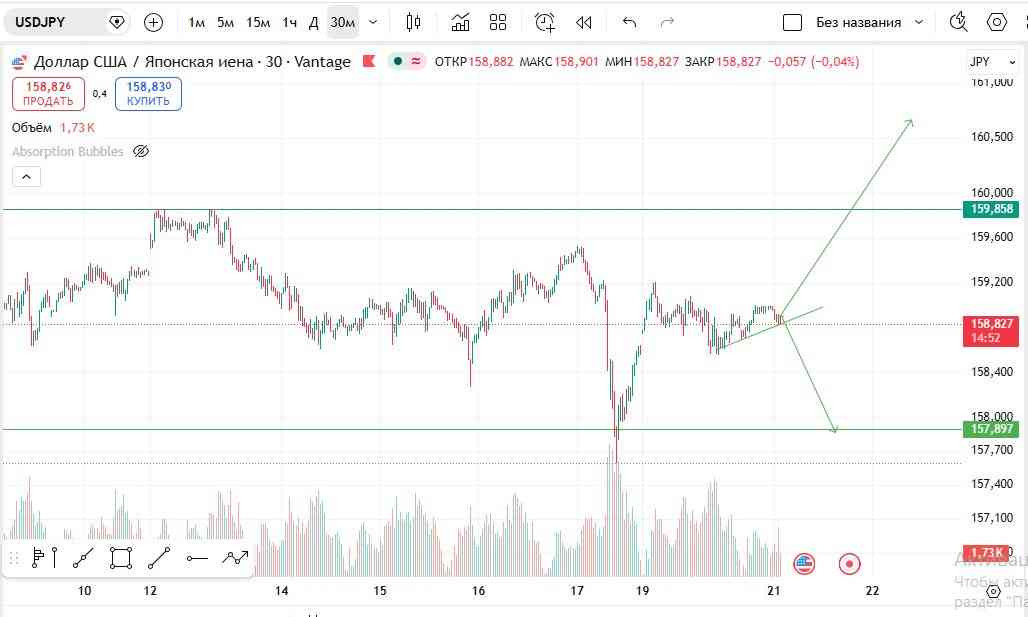Select the daily Д timeframe
The width and height of the screenshot is (1028, 617).
coord(313,22)
